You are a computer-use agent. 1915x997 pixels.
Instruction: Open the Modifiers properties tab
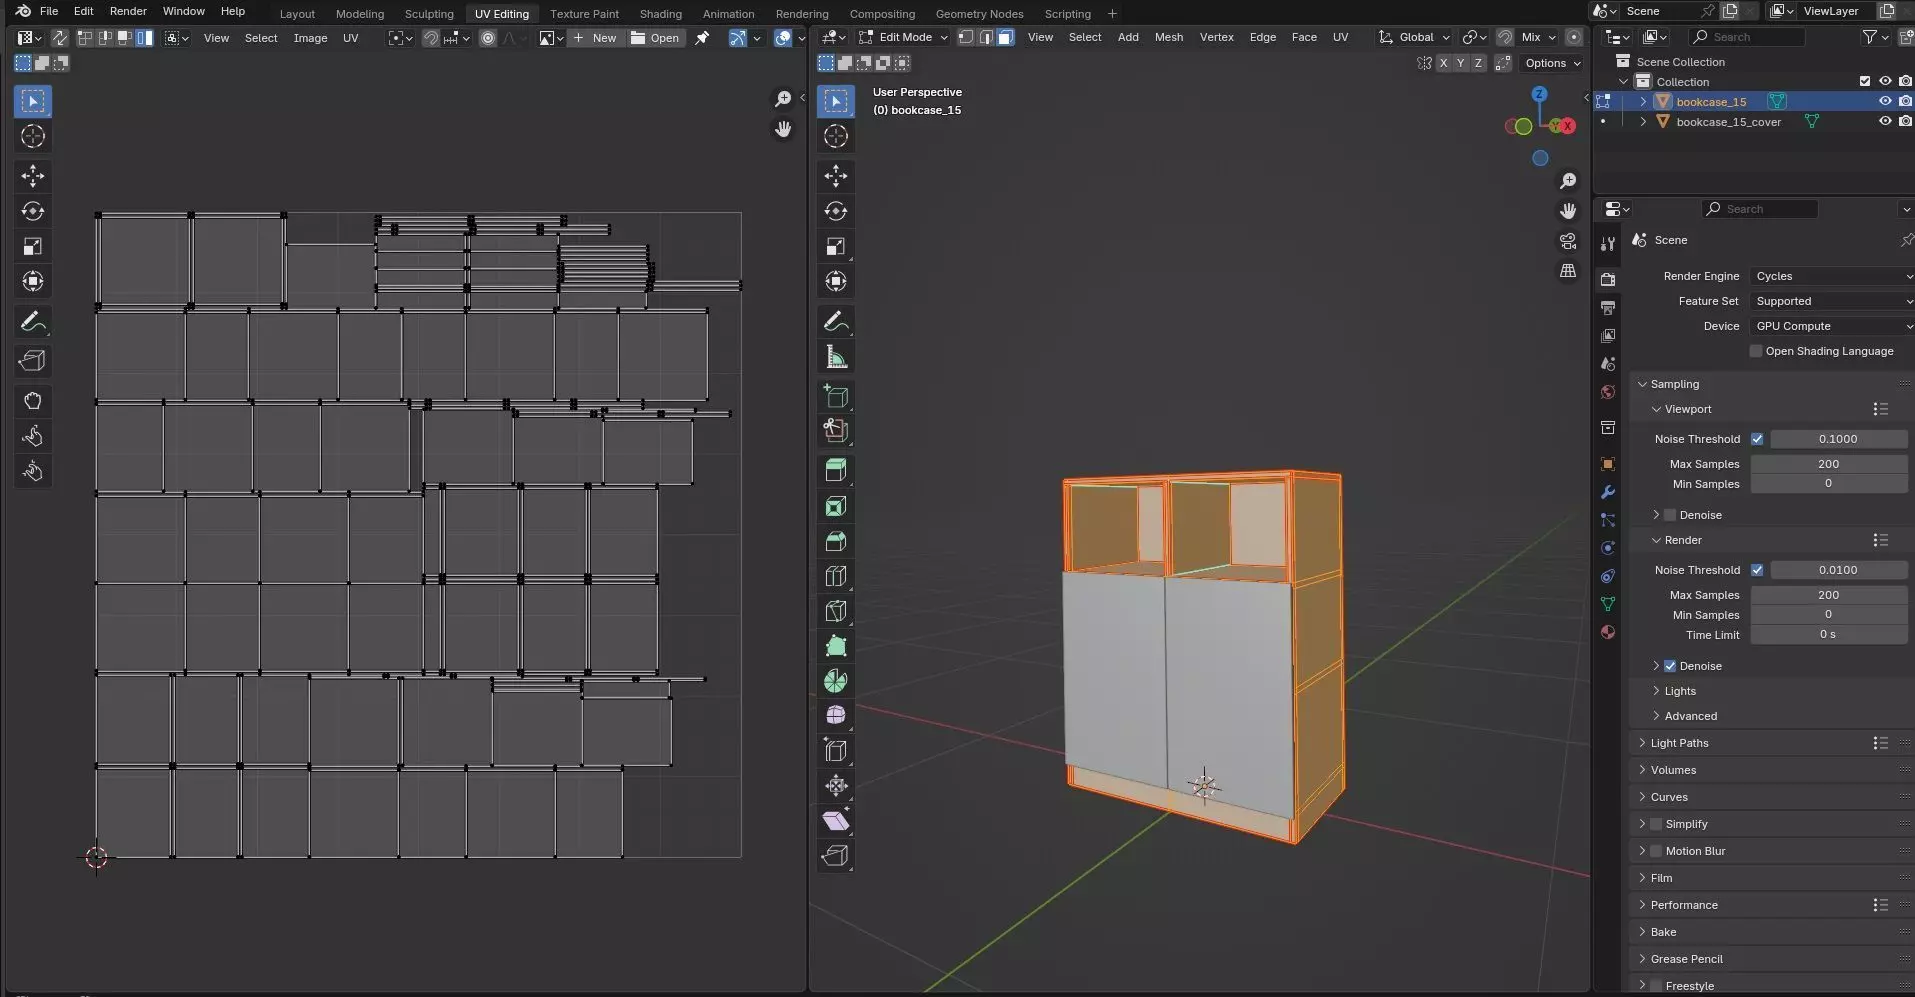1608,492
